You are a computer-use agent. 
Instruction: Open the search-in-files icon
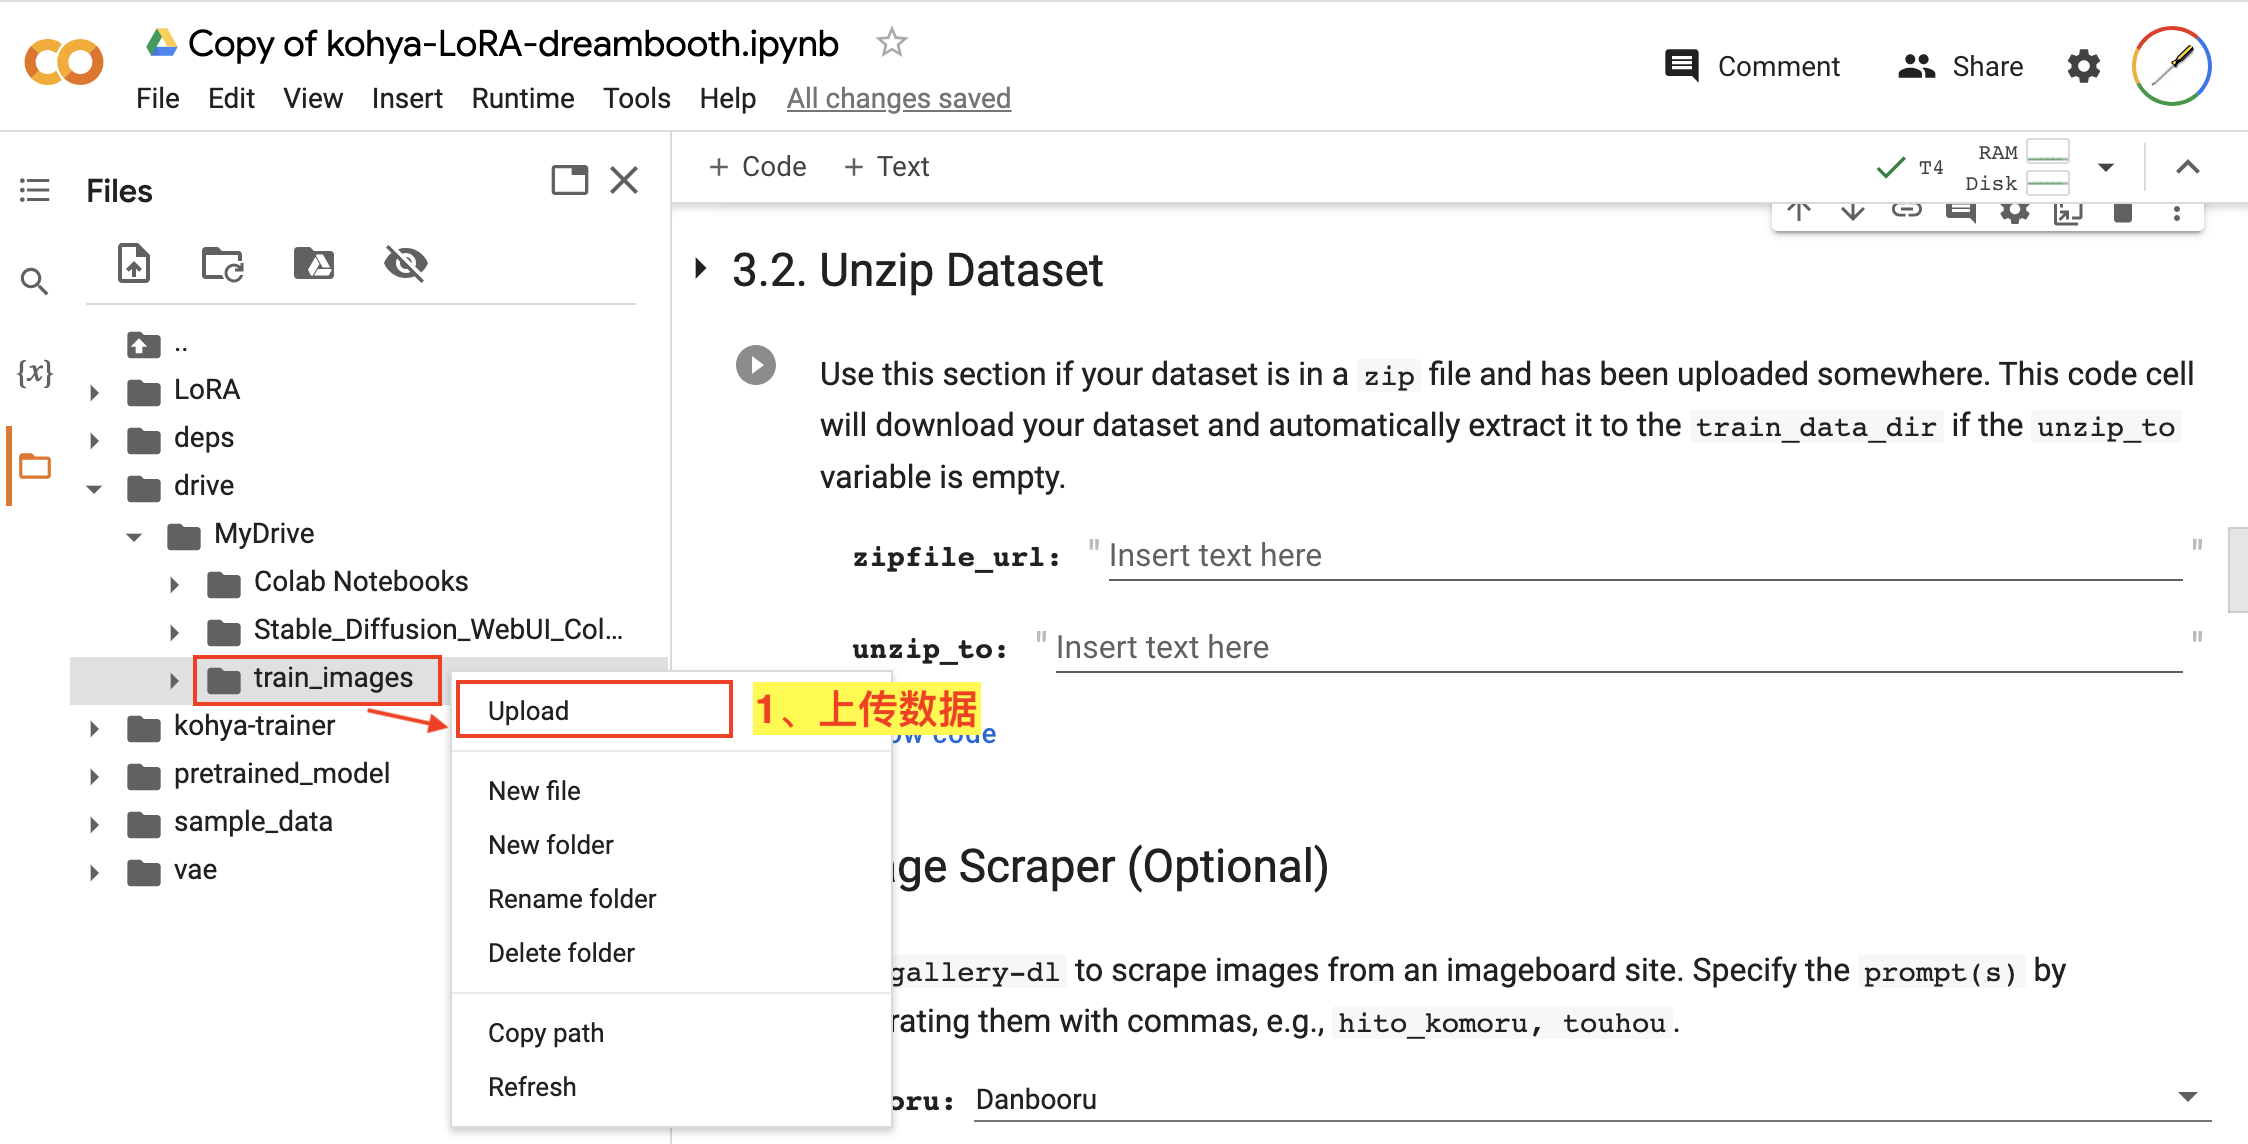35,281
